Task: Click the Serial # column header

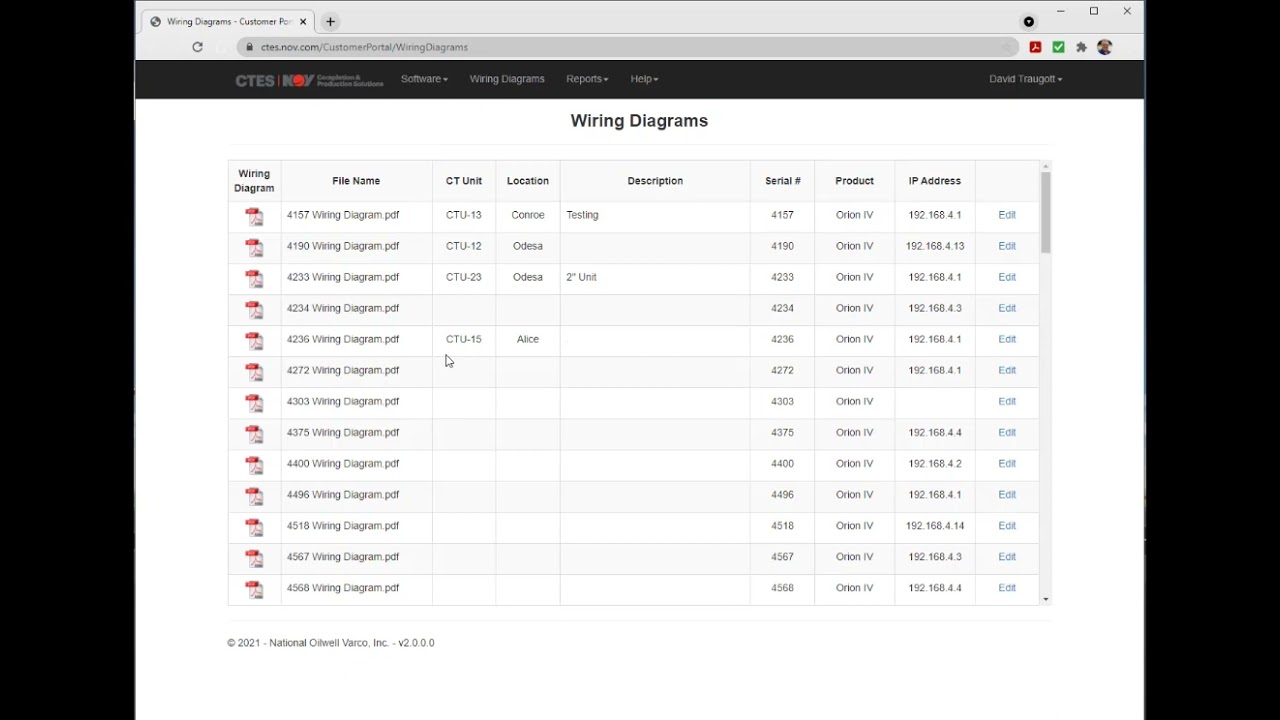Action: (x=782, y=181)
